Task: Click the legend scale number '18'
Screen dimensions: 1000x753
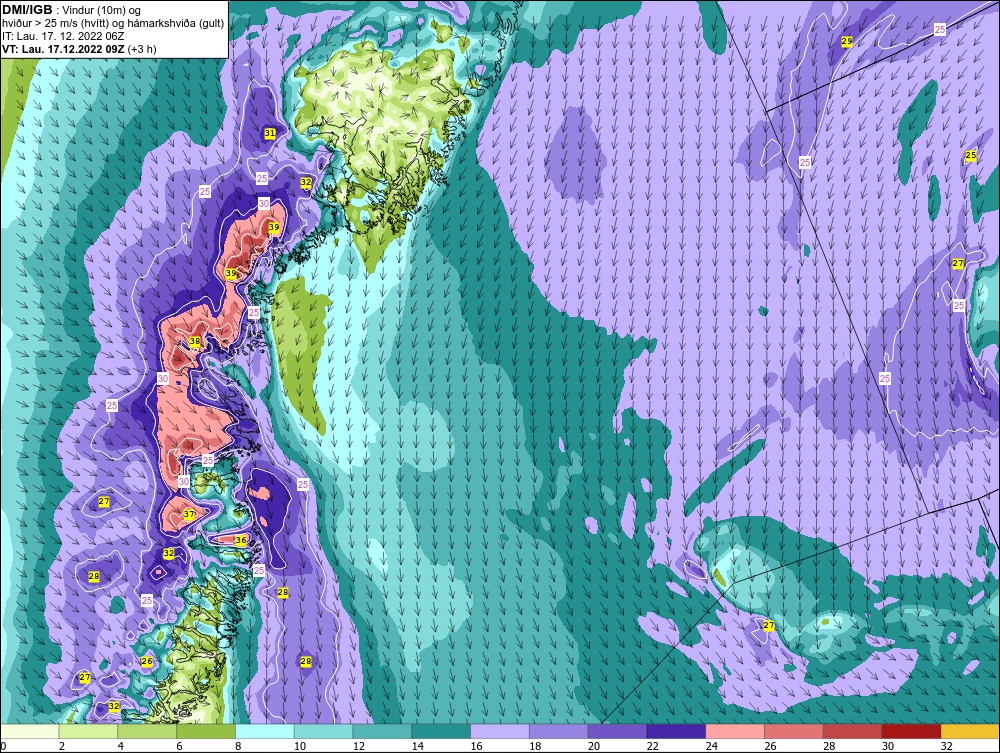Action: pos(535,746)
